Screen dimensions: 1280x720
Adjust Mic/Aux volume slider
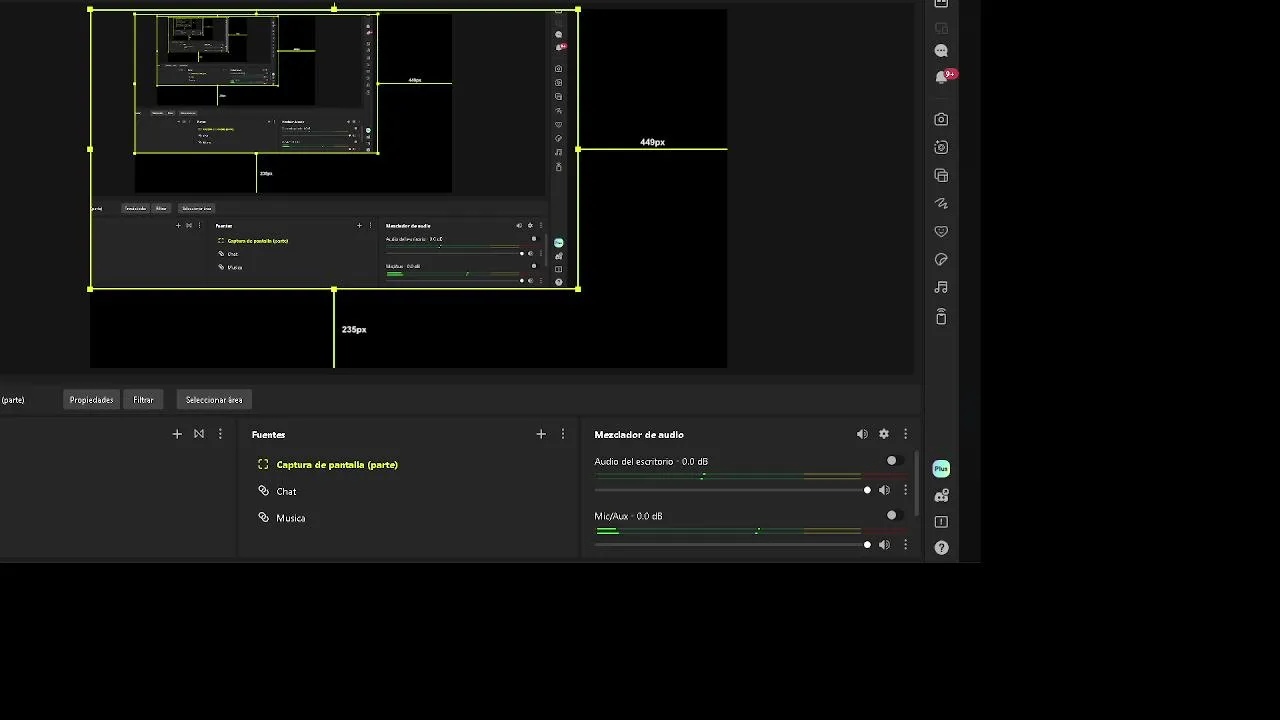tap(732, 545)
